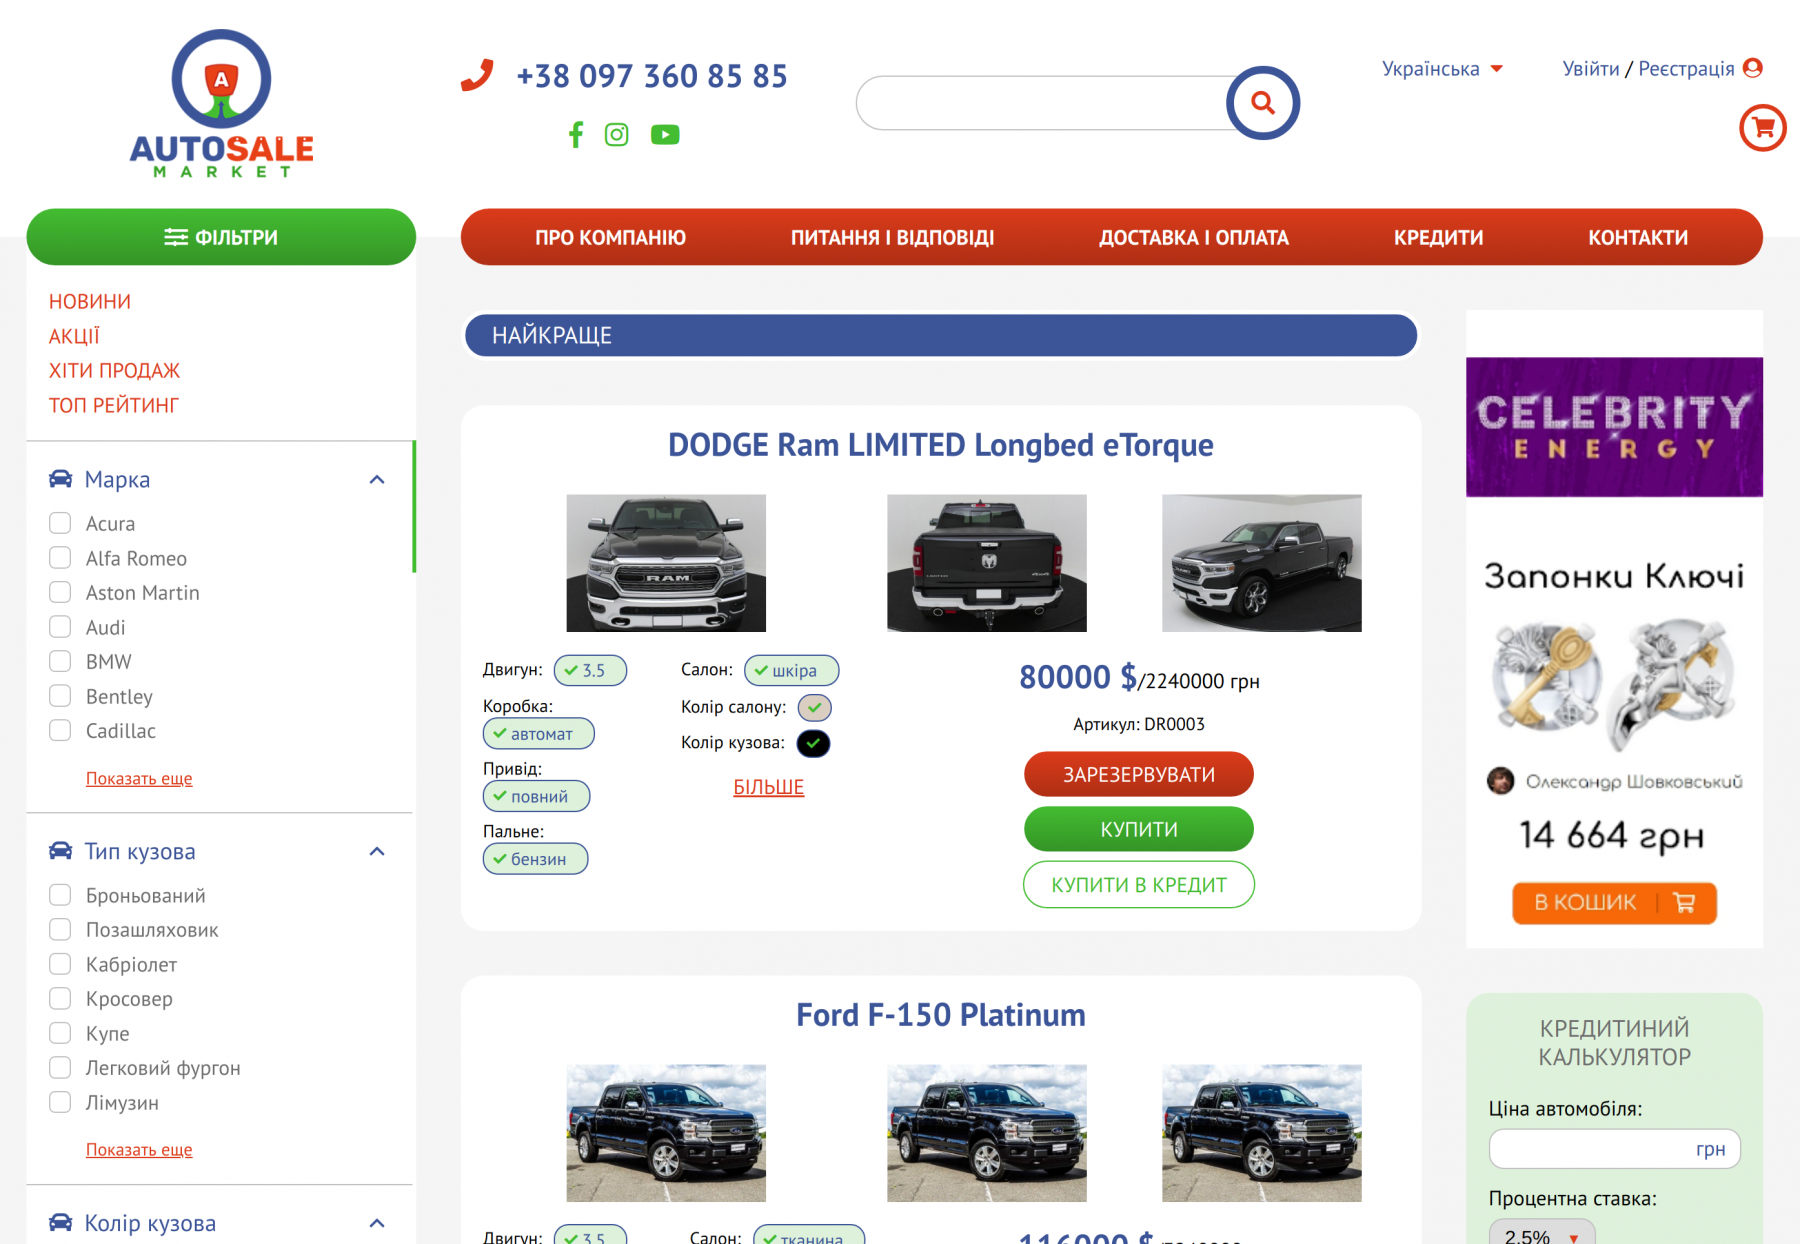This screenshot has width=1800, height=1244.
Task: Click the green ФІЛЬТРИ button
Action: [221, 237]
